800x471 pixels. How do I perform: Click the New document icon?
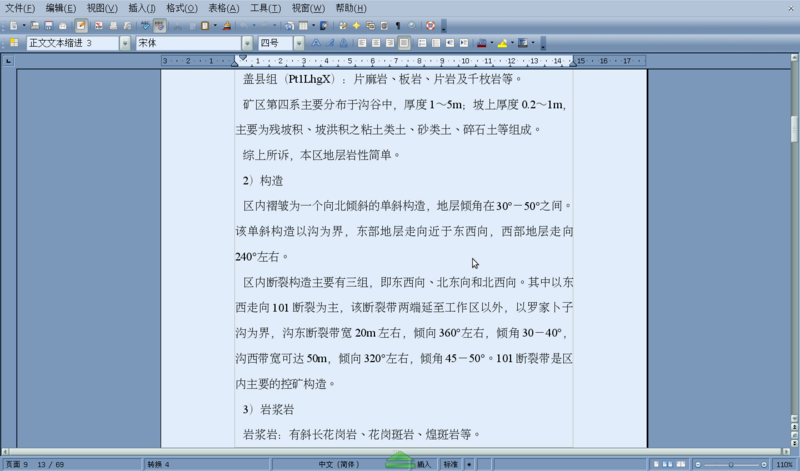point(13,26)
